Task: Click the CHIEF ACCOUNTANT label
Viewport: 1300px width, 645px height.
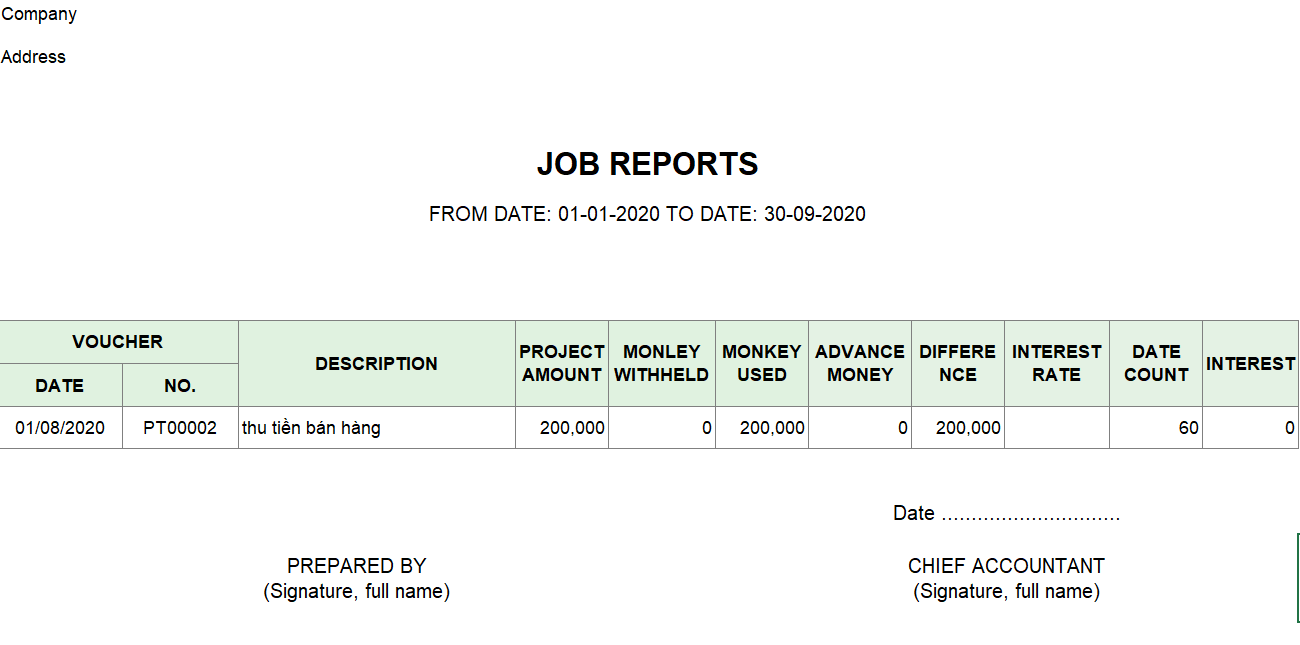Action: point(1006,566)
